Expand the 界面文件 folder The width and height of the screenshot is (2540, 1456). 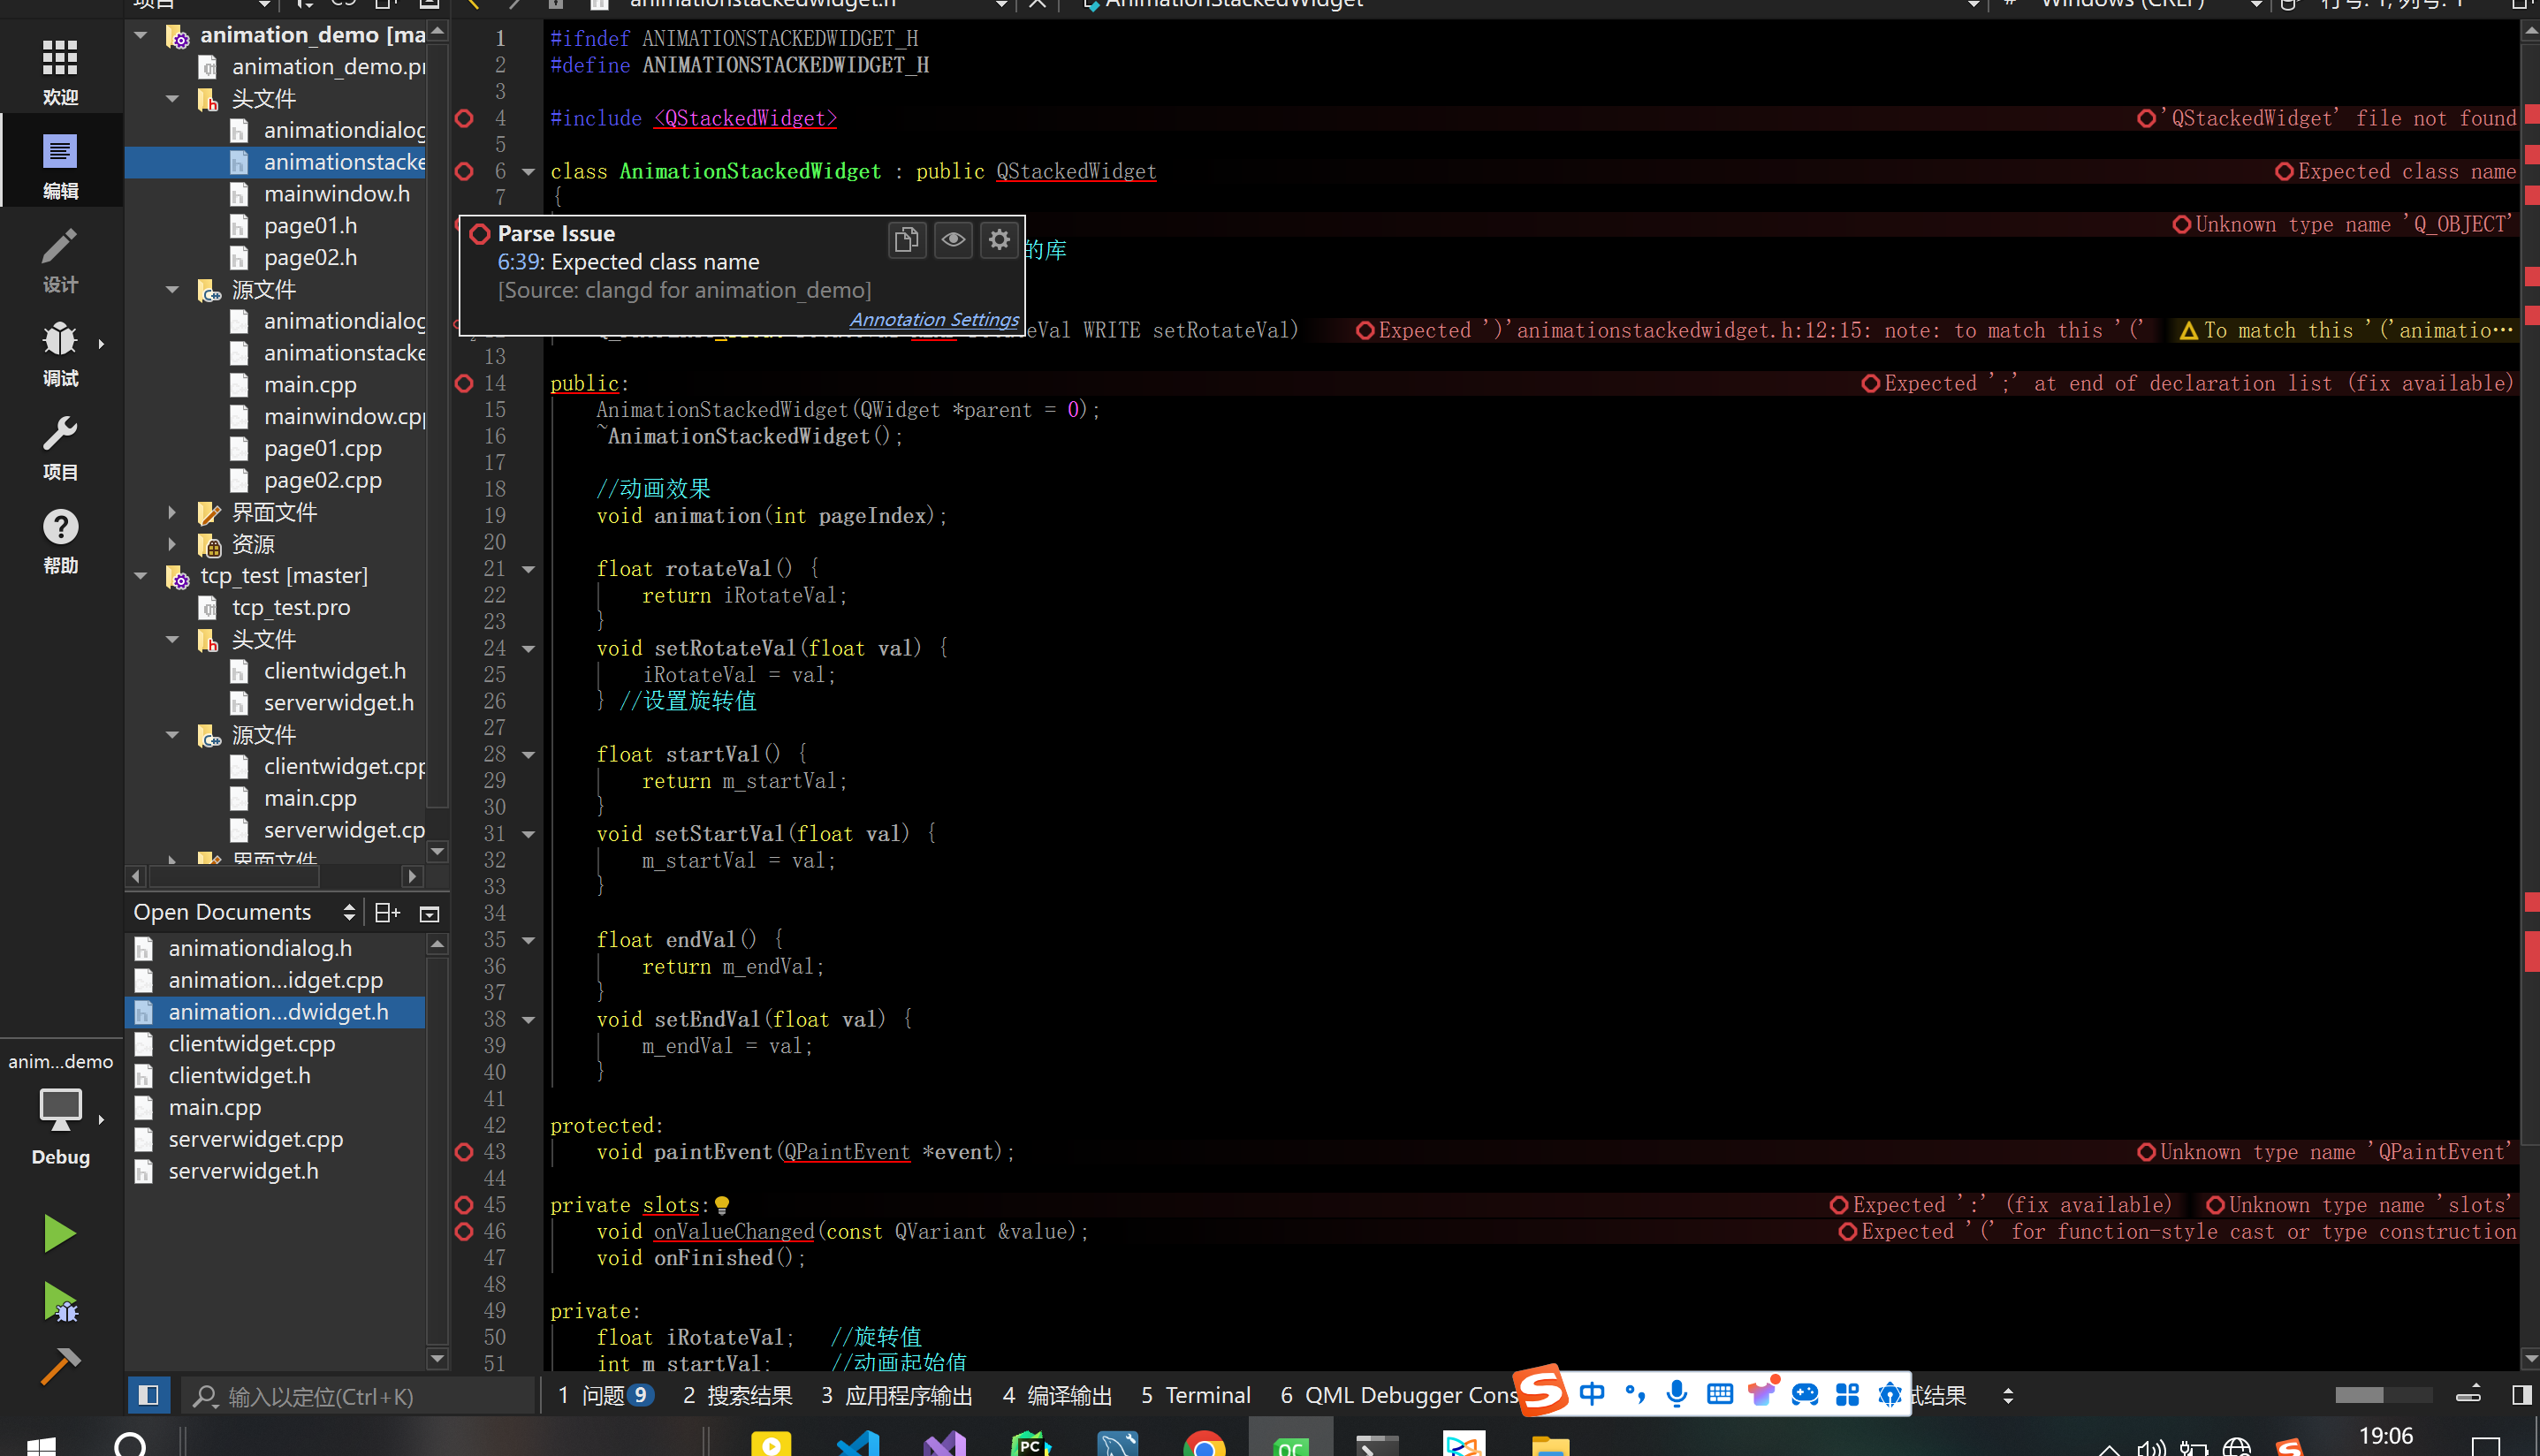coord(172,512)
